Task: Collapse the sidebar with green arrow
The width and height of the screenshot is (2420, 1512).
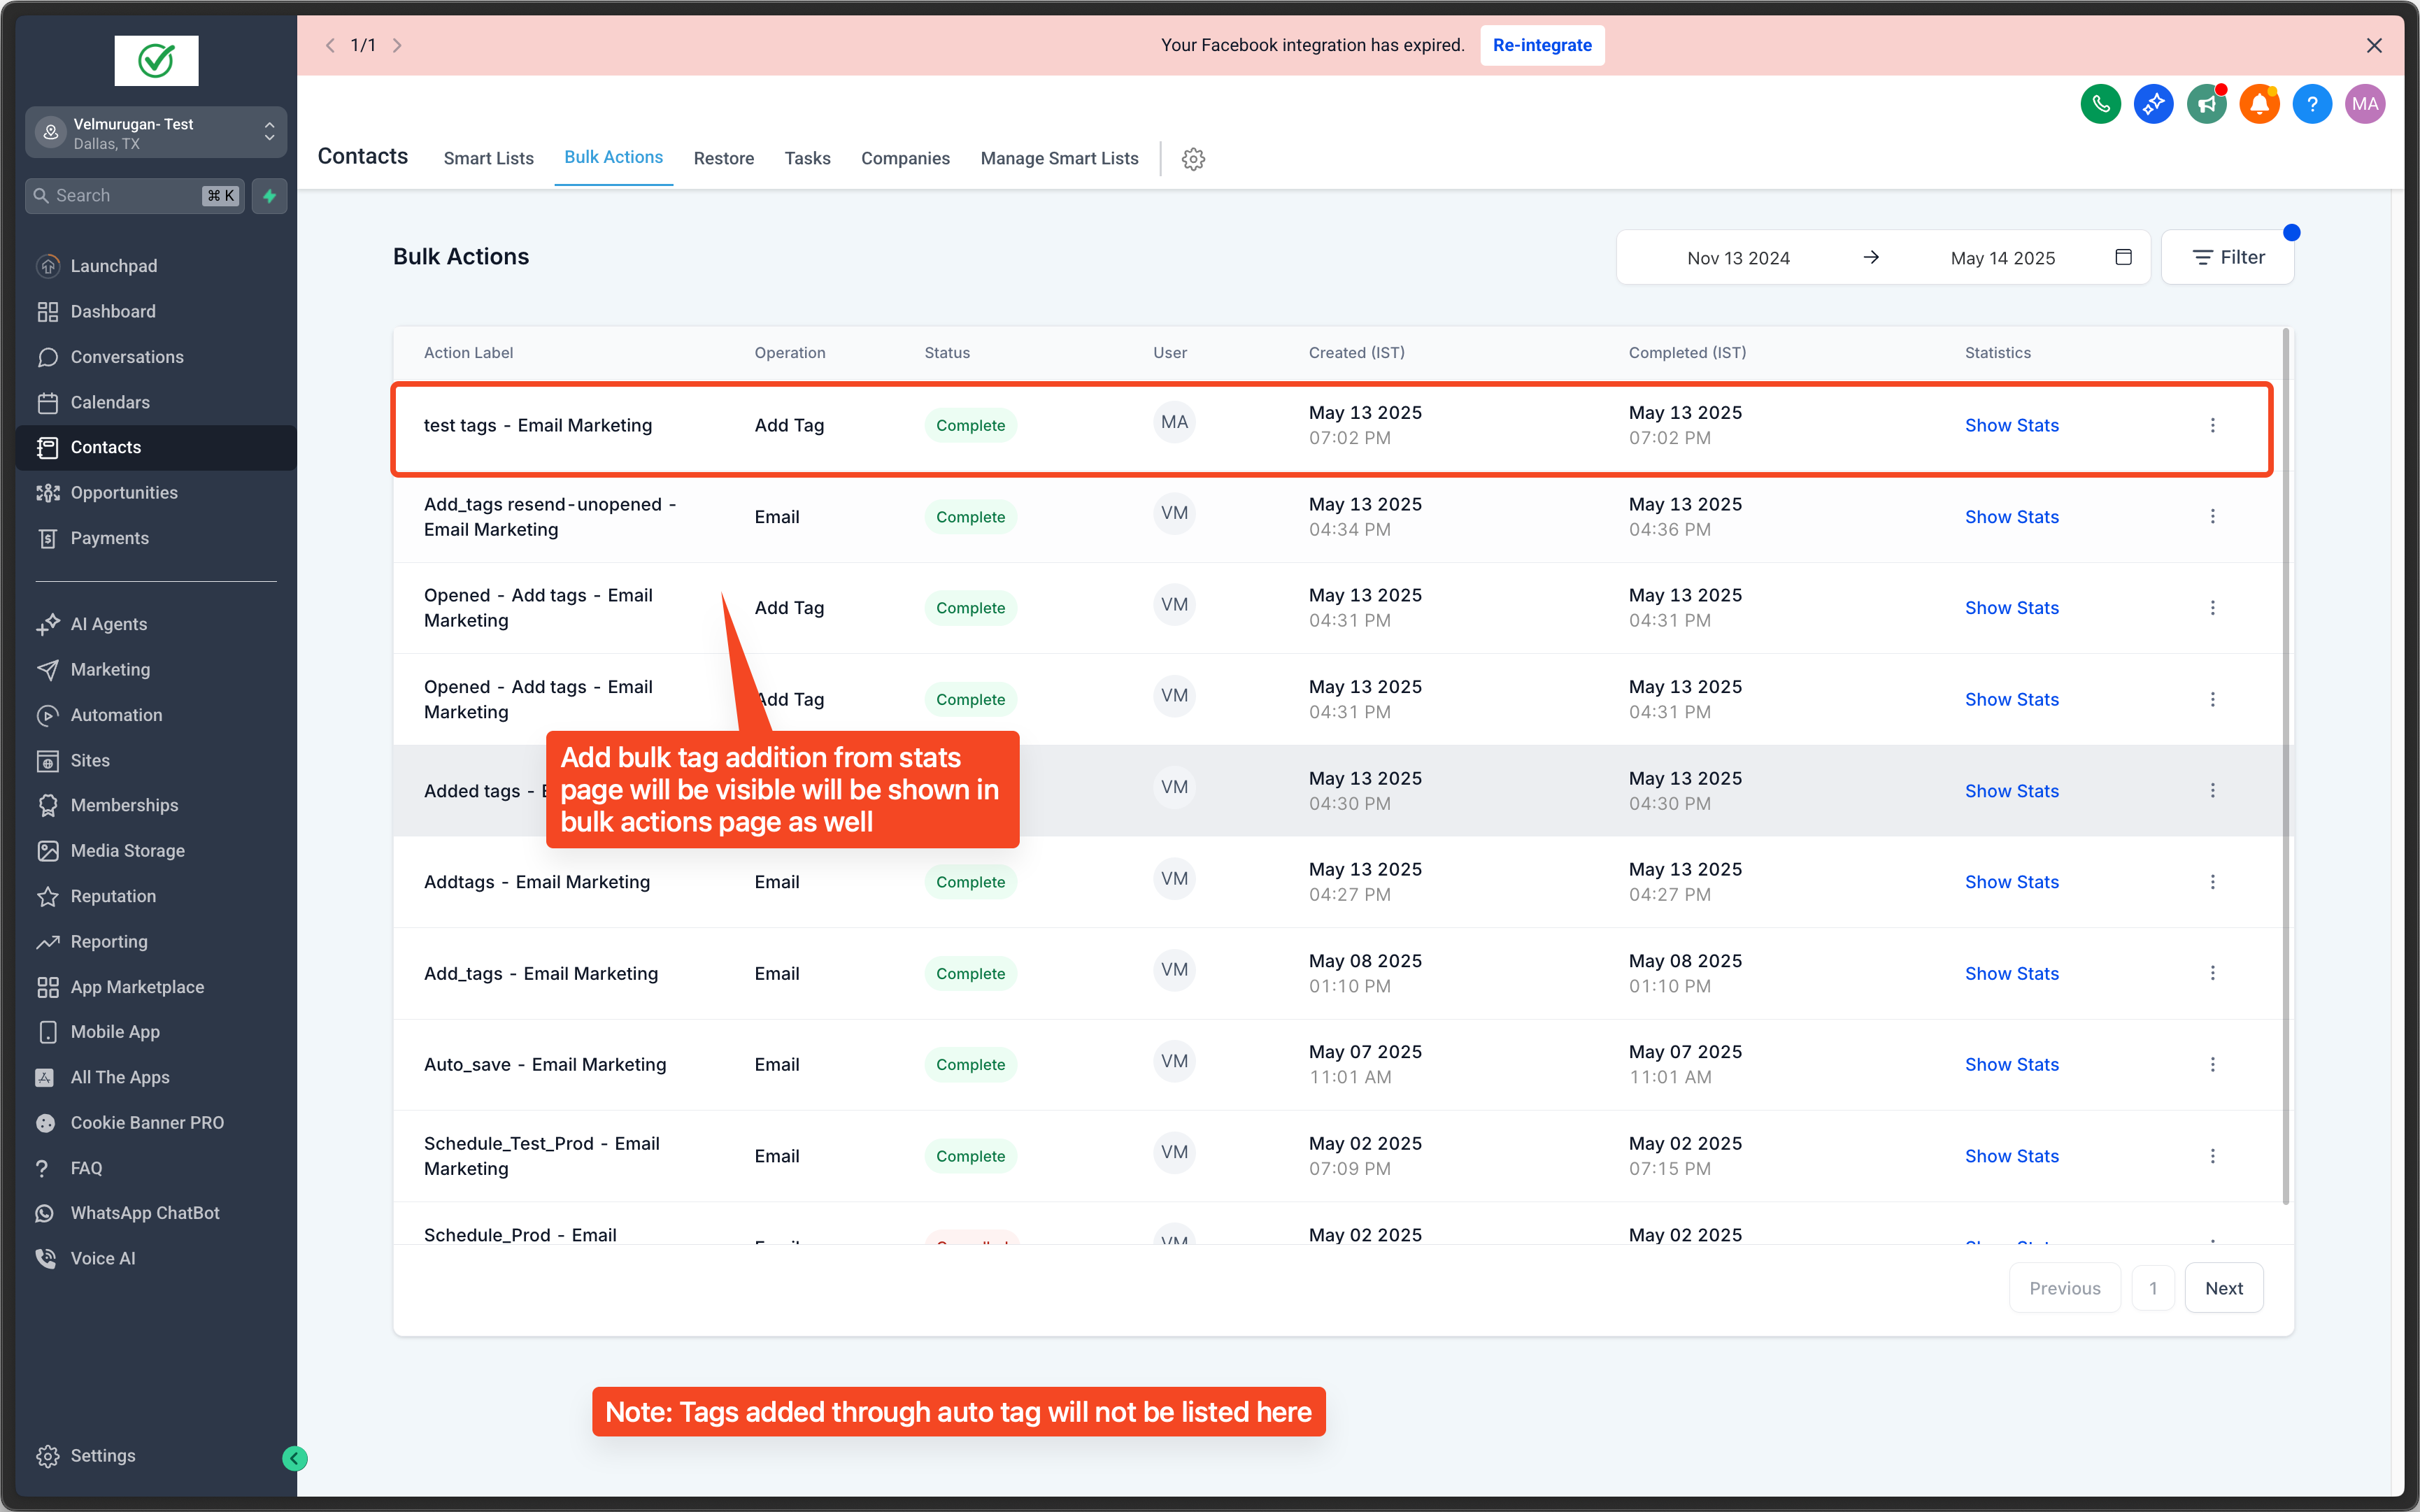Action: pyautogui.click(x=294, y=1458)
